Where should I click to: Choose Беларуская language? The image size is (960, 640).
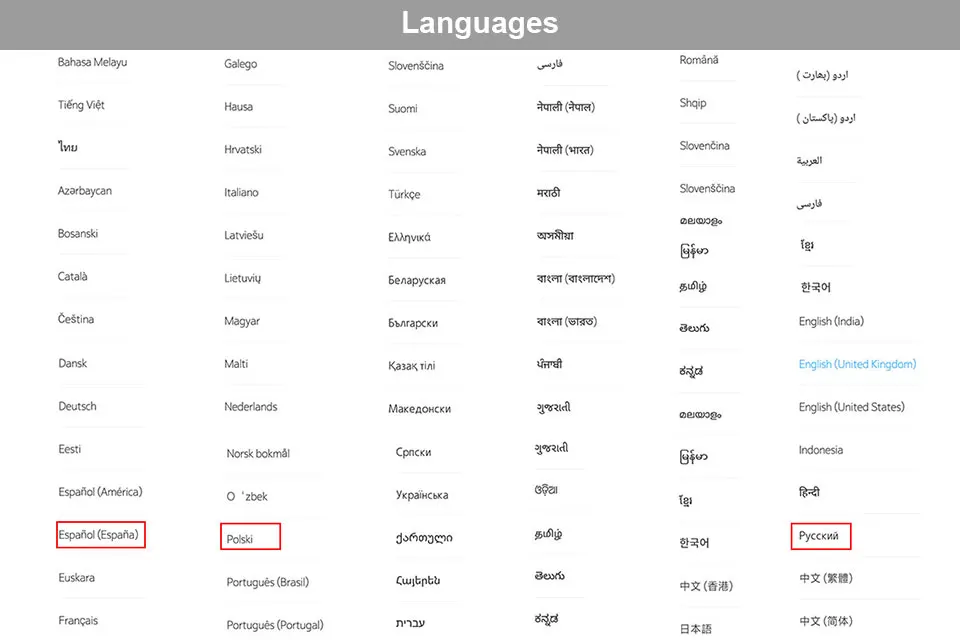pyautogui.click(x=417, y=280)
